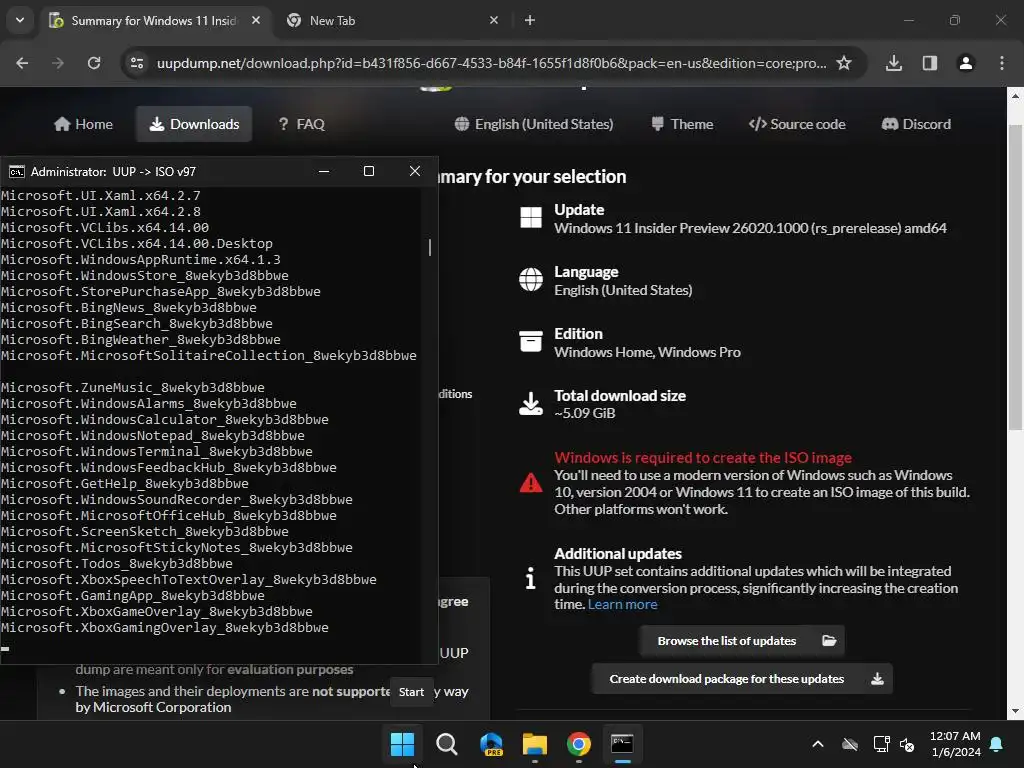
Task: Open taskbar Search icon
Action: point(447,744)
